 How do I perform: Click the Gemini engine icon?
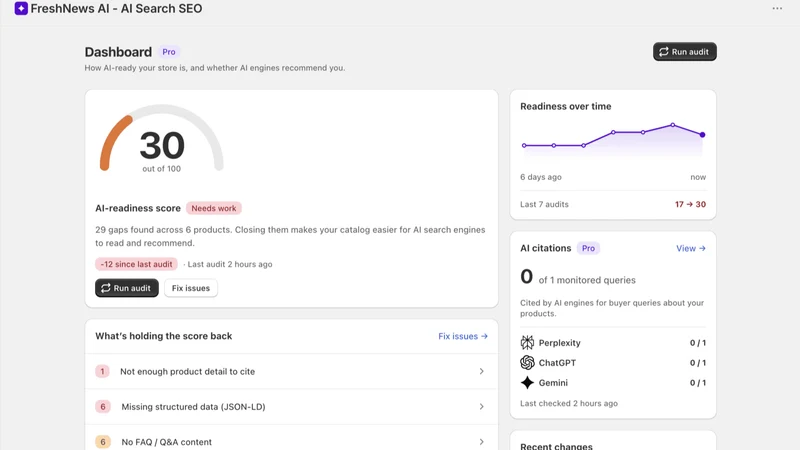[527, 383]
